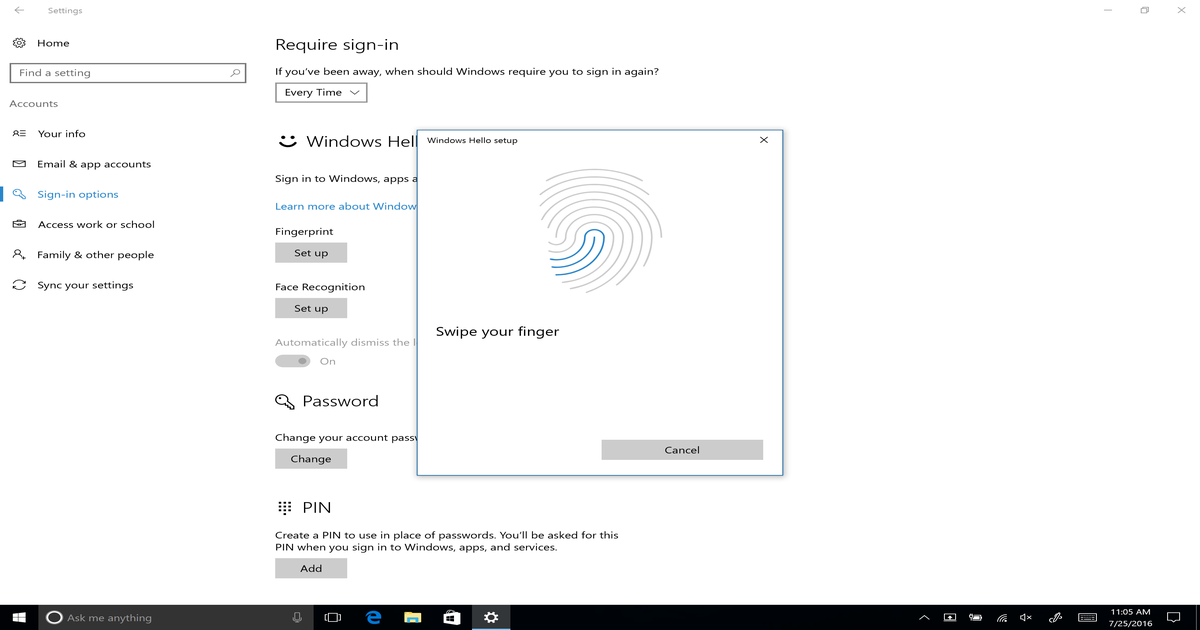This screenshot has width=1200, height=630.
Task: Launch Microsoft Edge from taskbar
Action: (374, 617)
